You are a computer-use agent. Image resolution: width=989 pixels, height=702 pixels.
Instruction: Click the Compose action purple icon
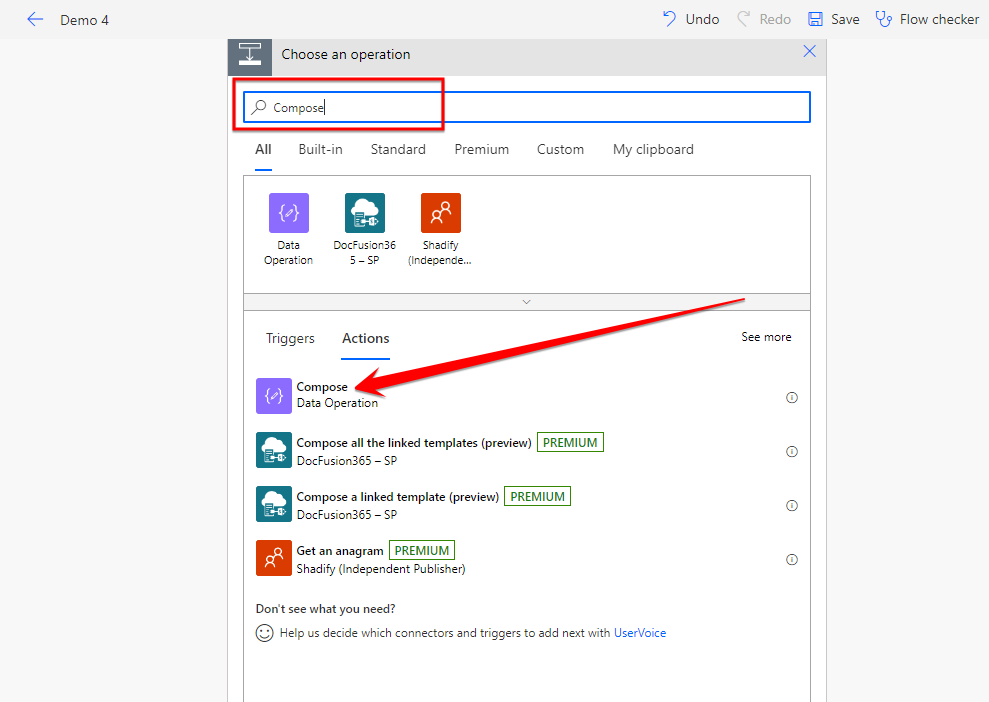click(x=274, y=395)
